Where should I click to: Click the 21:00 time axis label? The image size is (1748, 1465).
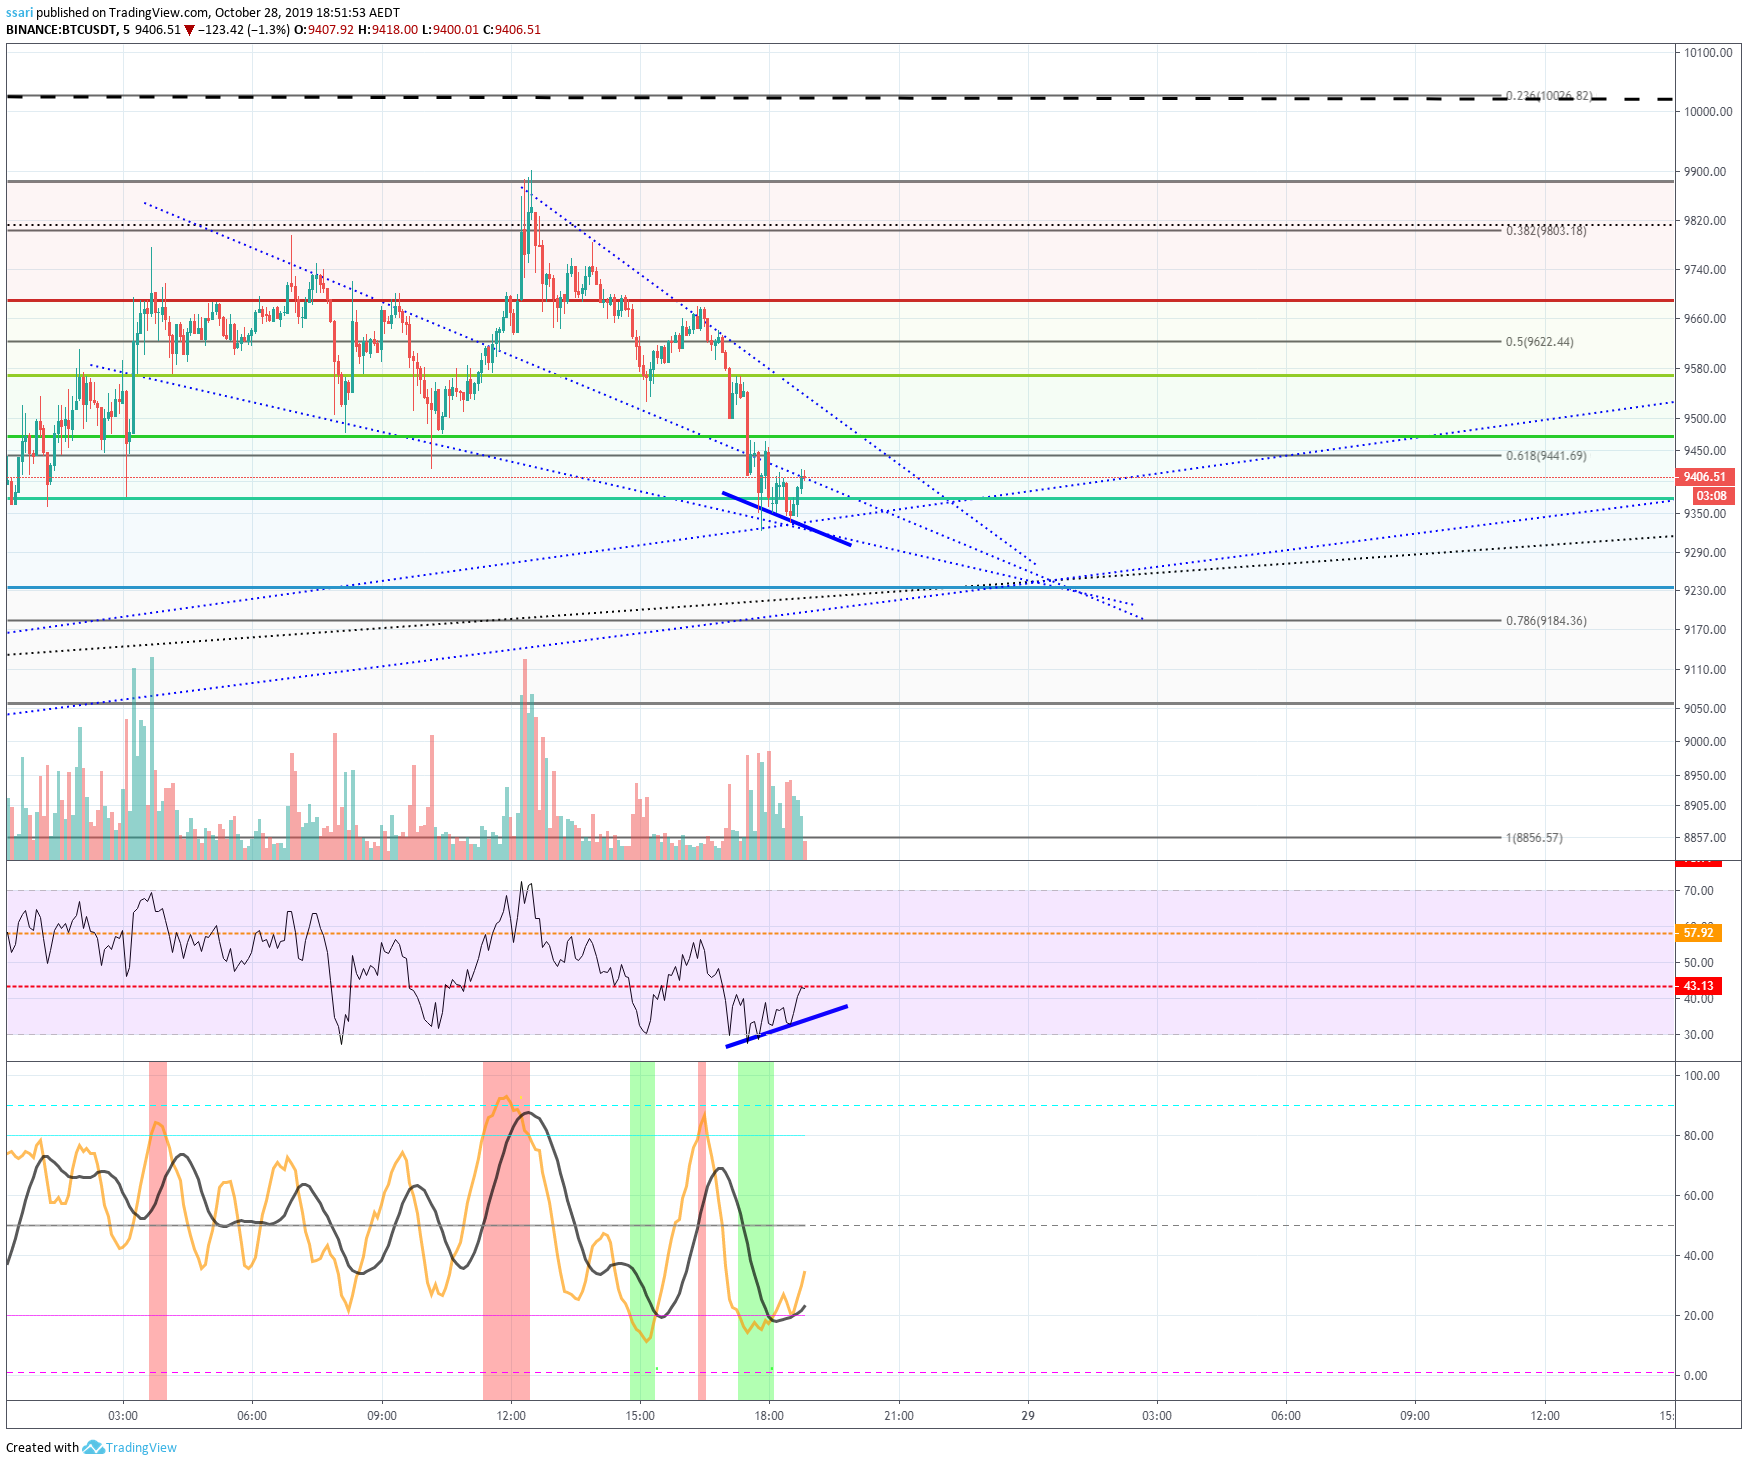click(x=899, y=1415)
